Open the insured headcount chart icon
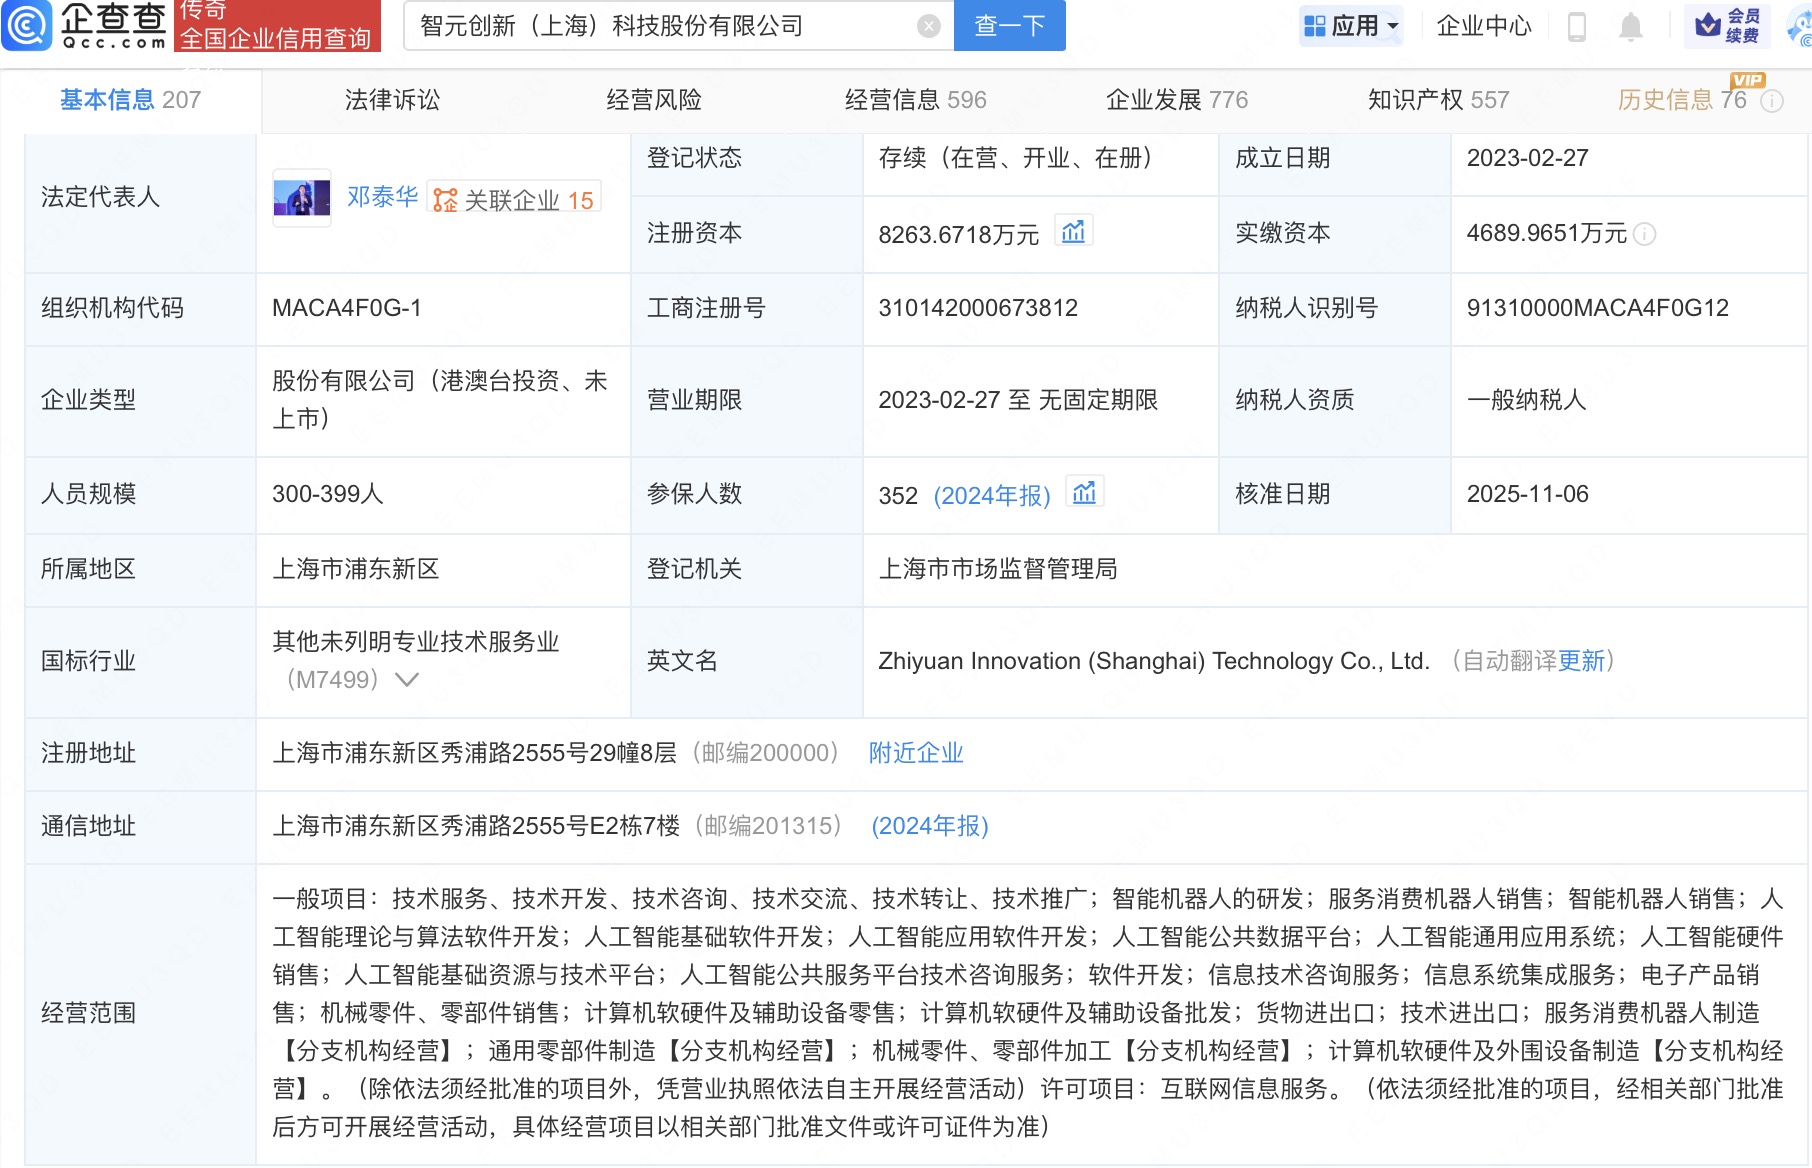The width and height of the screenshot is (1812, 1168). point(1084,493)
